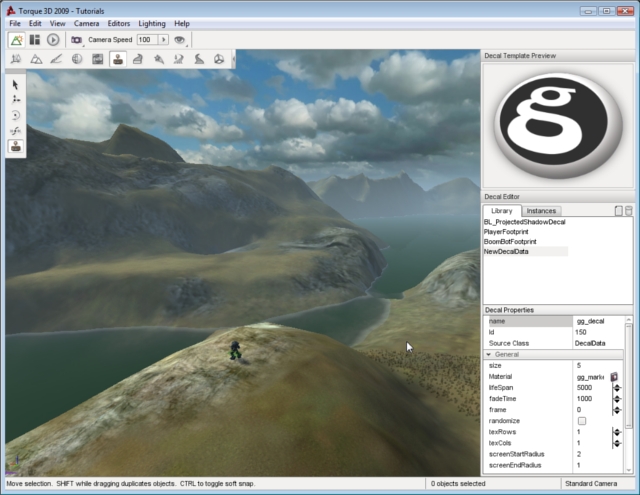Click the Material browse icon beside gg_marker
This screenshot has height=495, width=640.
615,376
